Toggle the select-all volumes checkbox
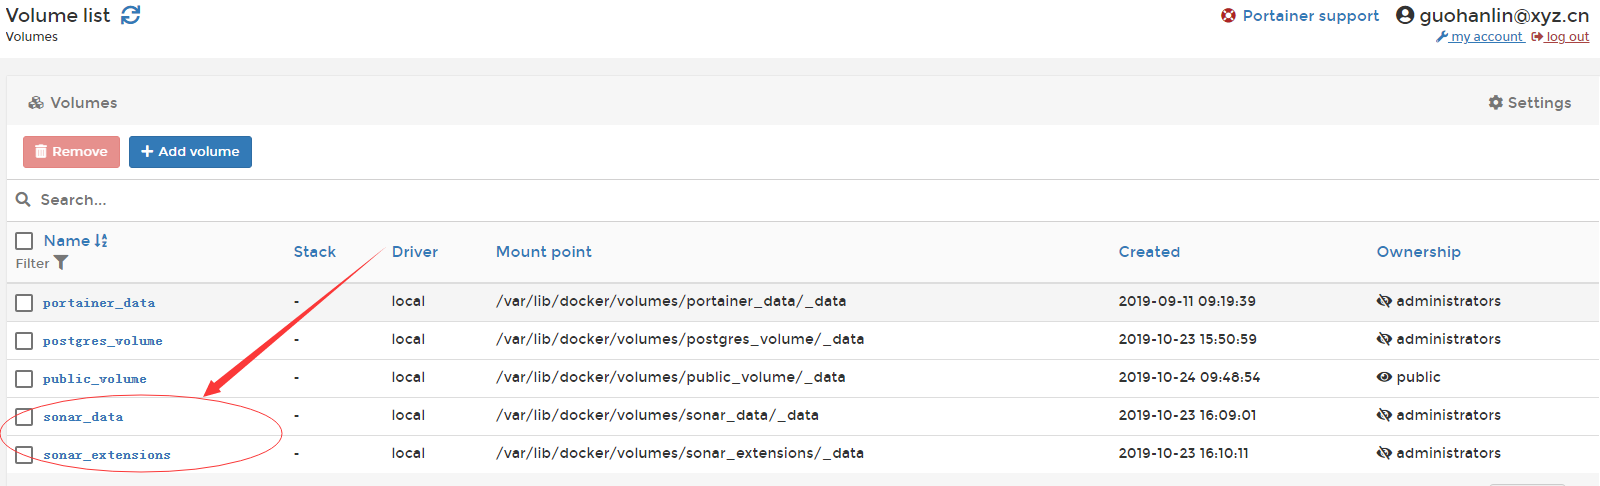 (x=24, y=241)
